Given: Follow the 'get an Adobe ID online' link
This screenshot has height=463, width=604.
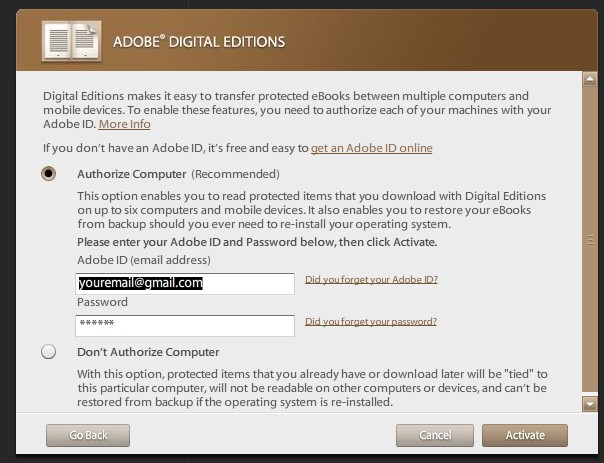Looking at the screenshot, I should click(371, 148).
